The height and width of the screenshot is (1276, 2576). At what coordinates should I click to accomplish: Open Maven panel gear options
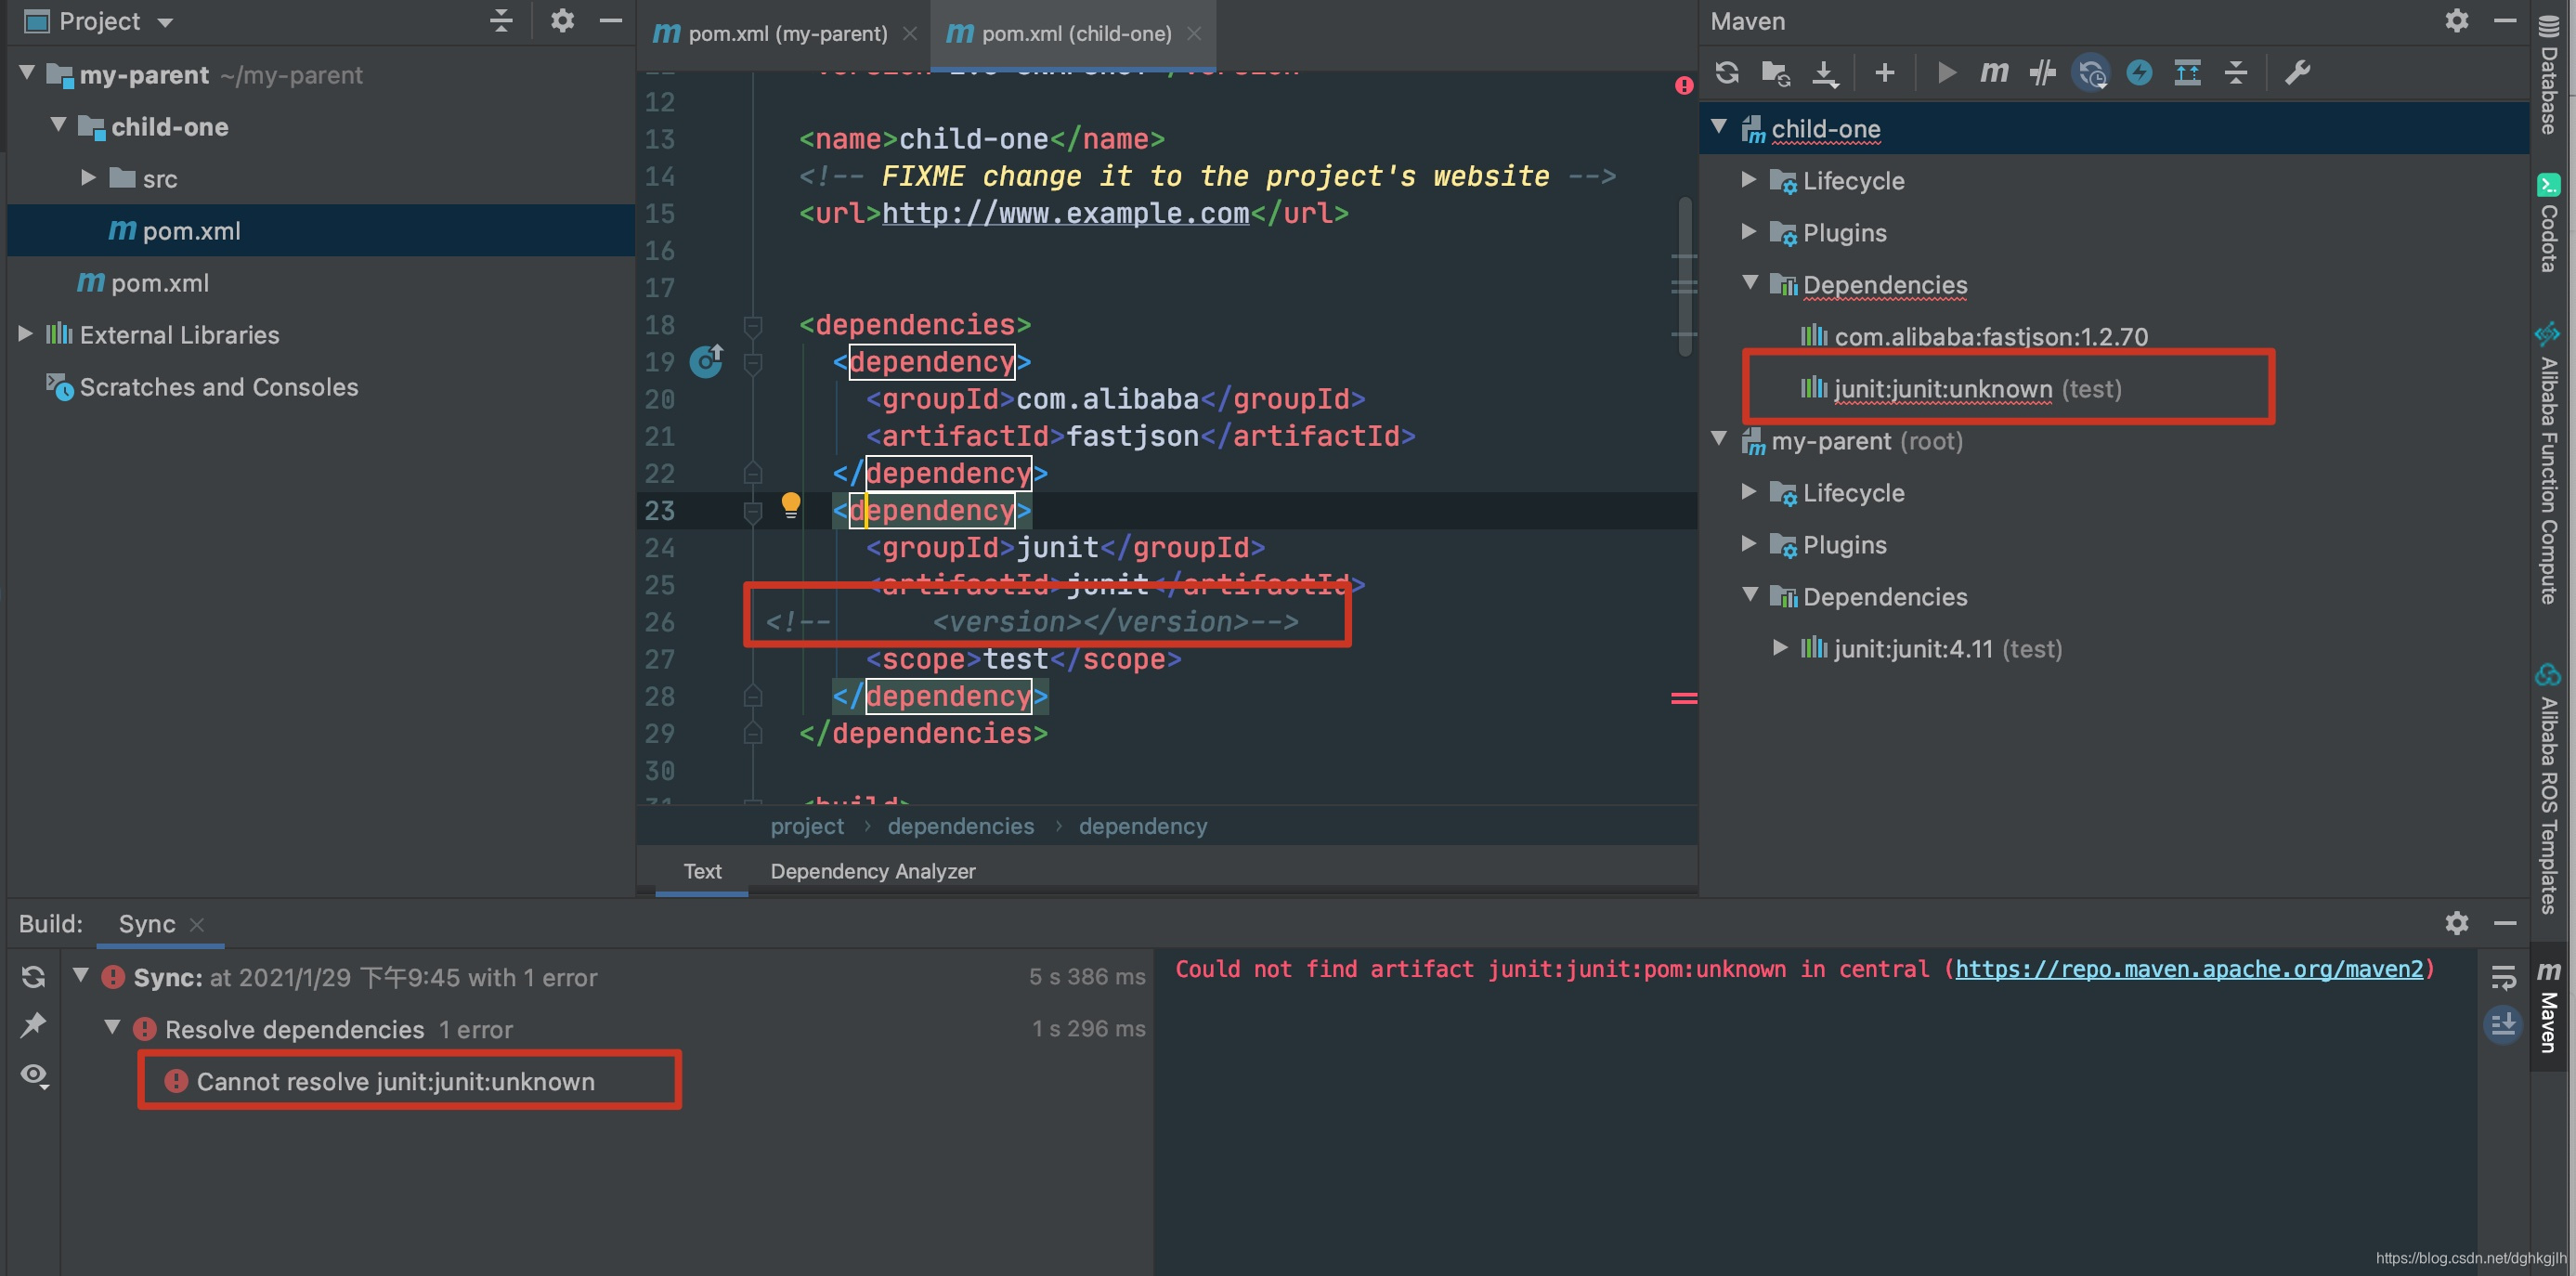coord(2457,21)
